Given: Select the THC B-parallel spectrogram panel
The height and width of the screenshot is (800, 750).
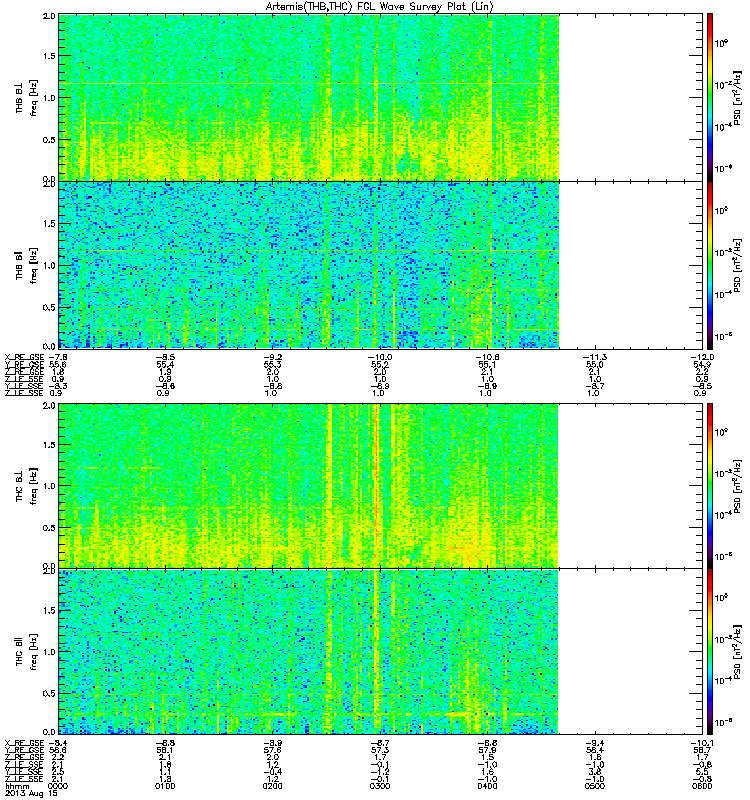Looking at the screenshot, I should coord(309,652).
